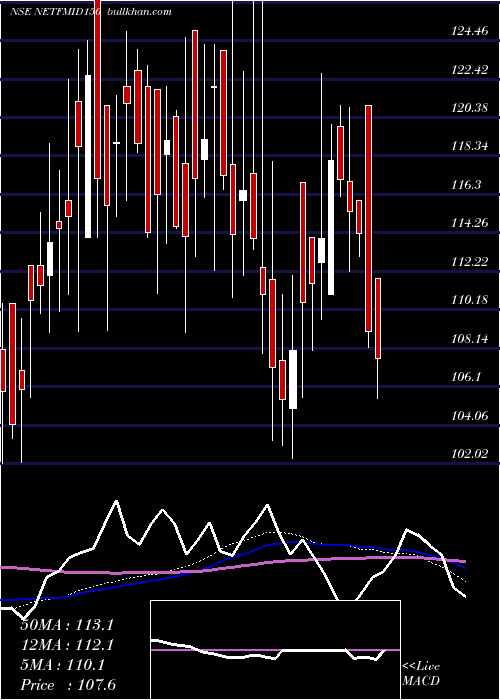
Task: Click the MACD inset chart panel
Action: (275, 650)
